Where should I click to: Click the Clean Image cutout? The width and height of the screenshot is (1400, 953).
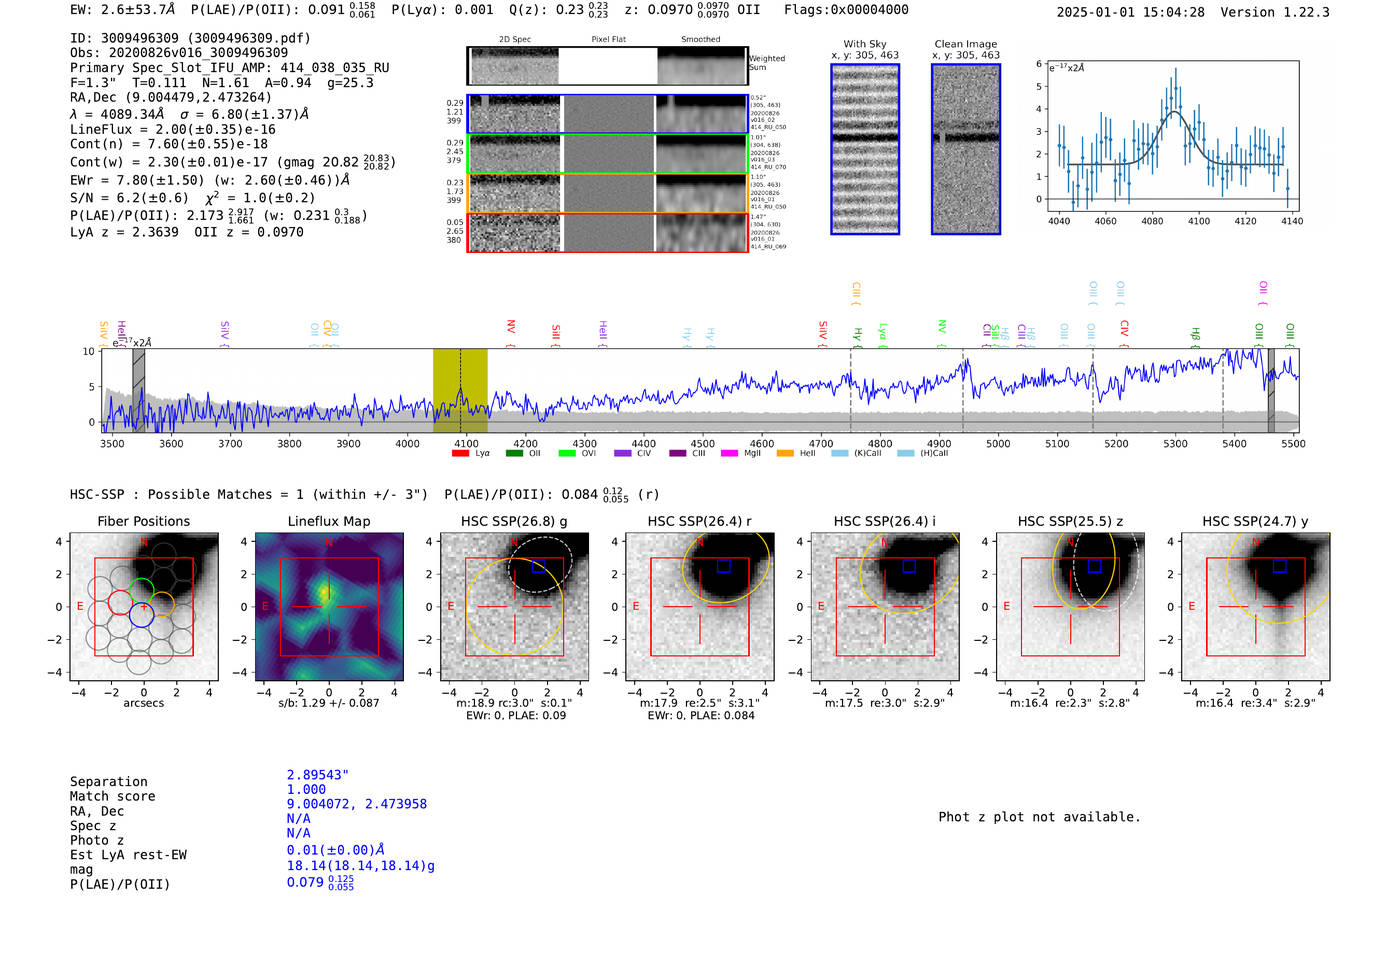pos(966,149)
